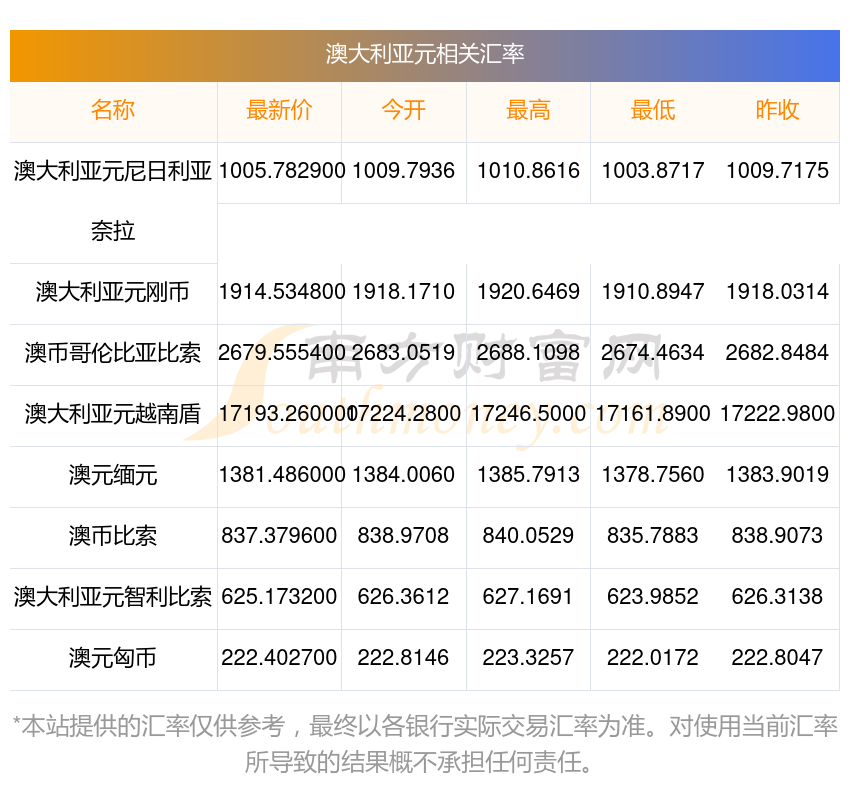The width and height of the screenshot is (850, 793).
Task: Click previous close 222.8047
Action: [x=777, y=657]
